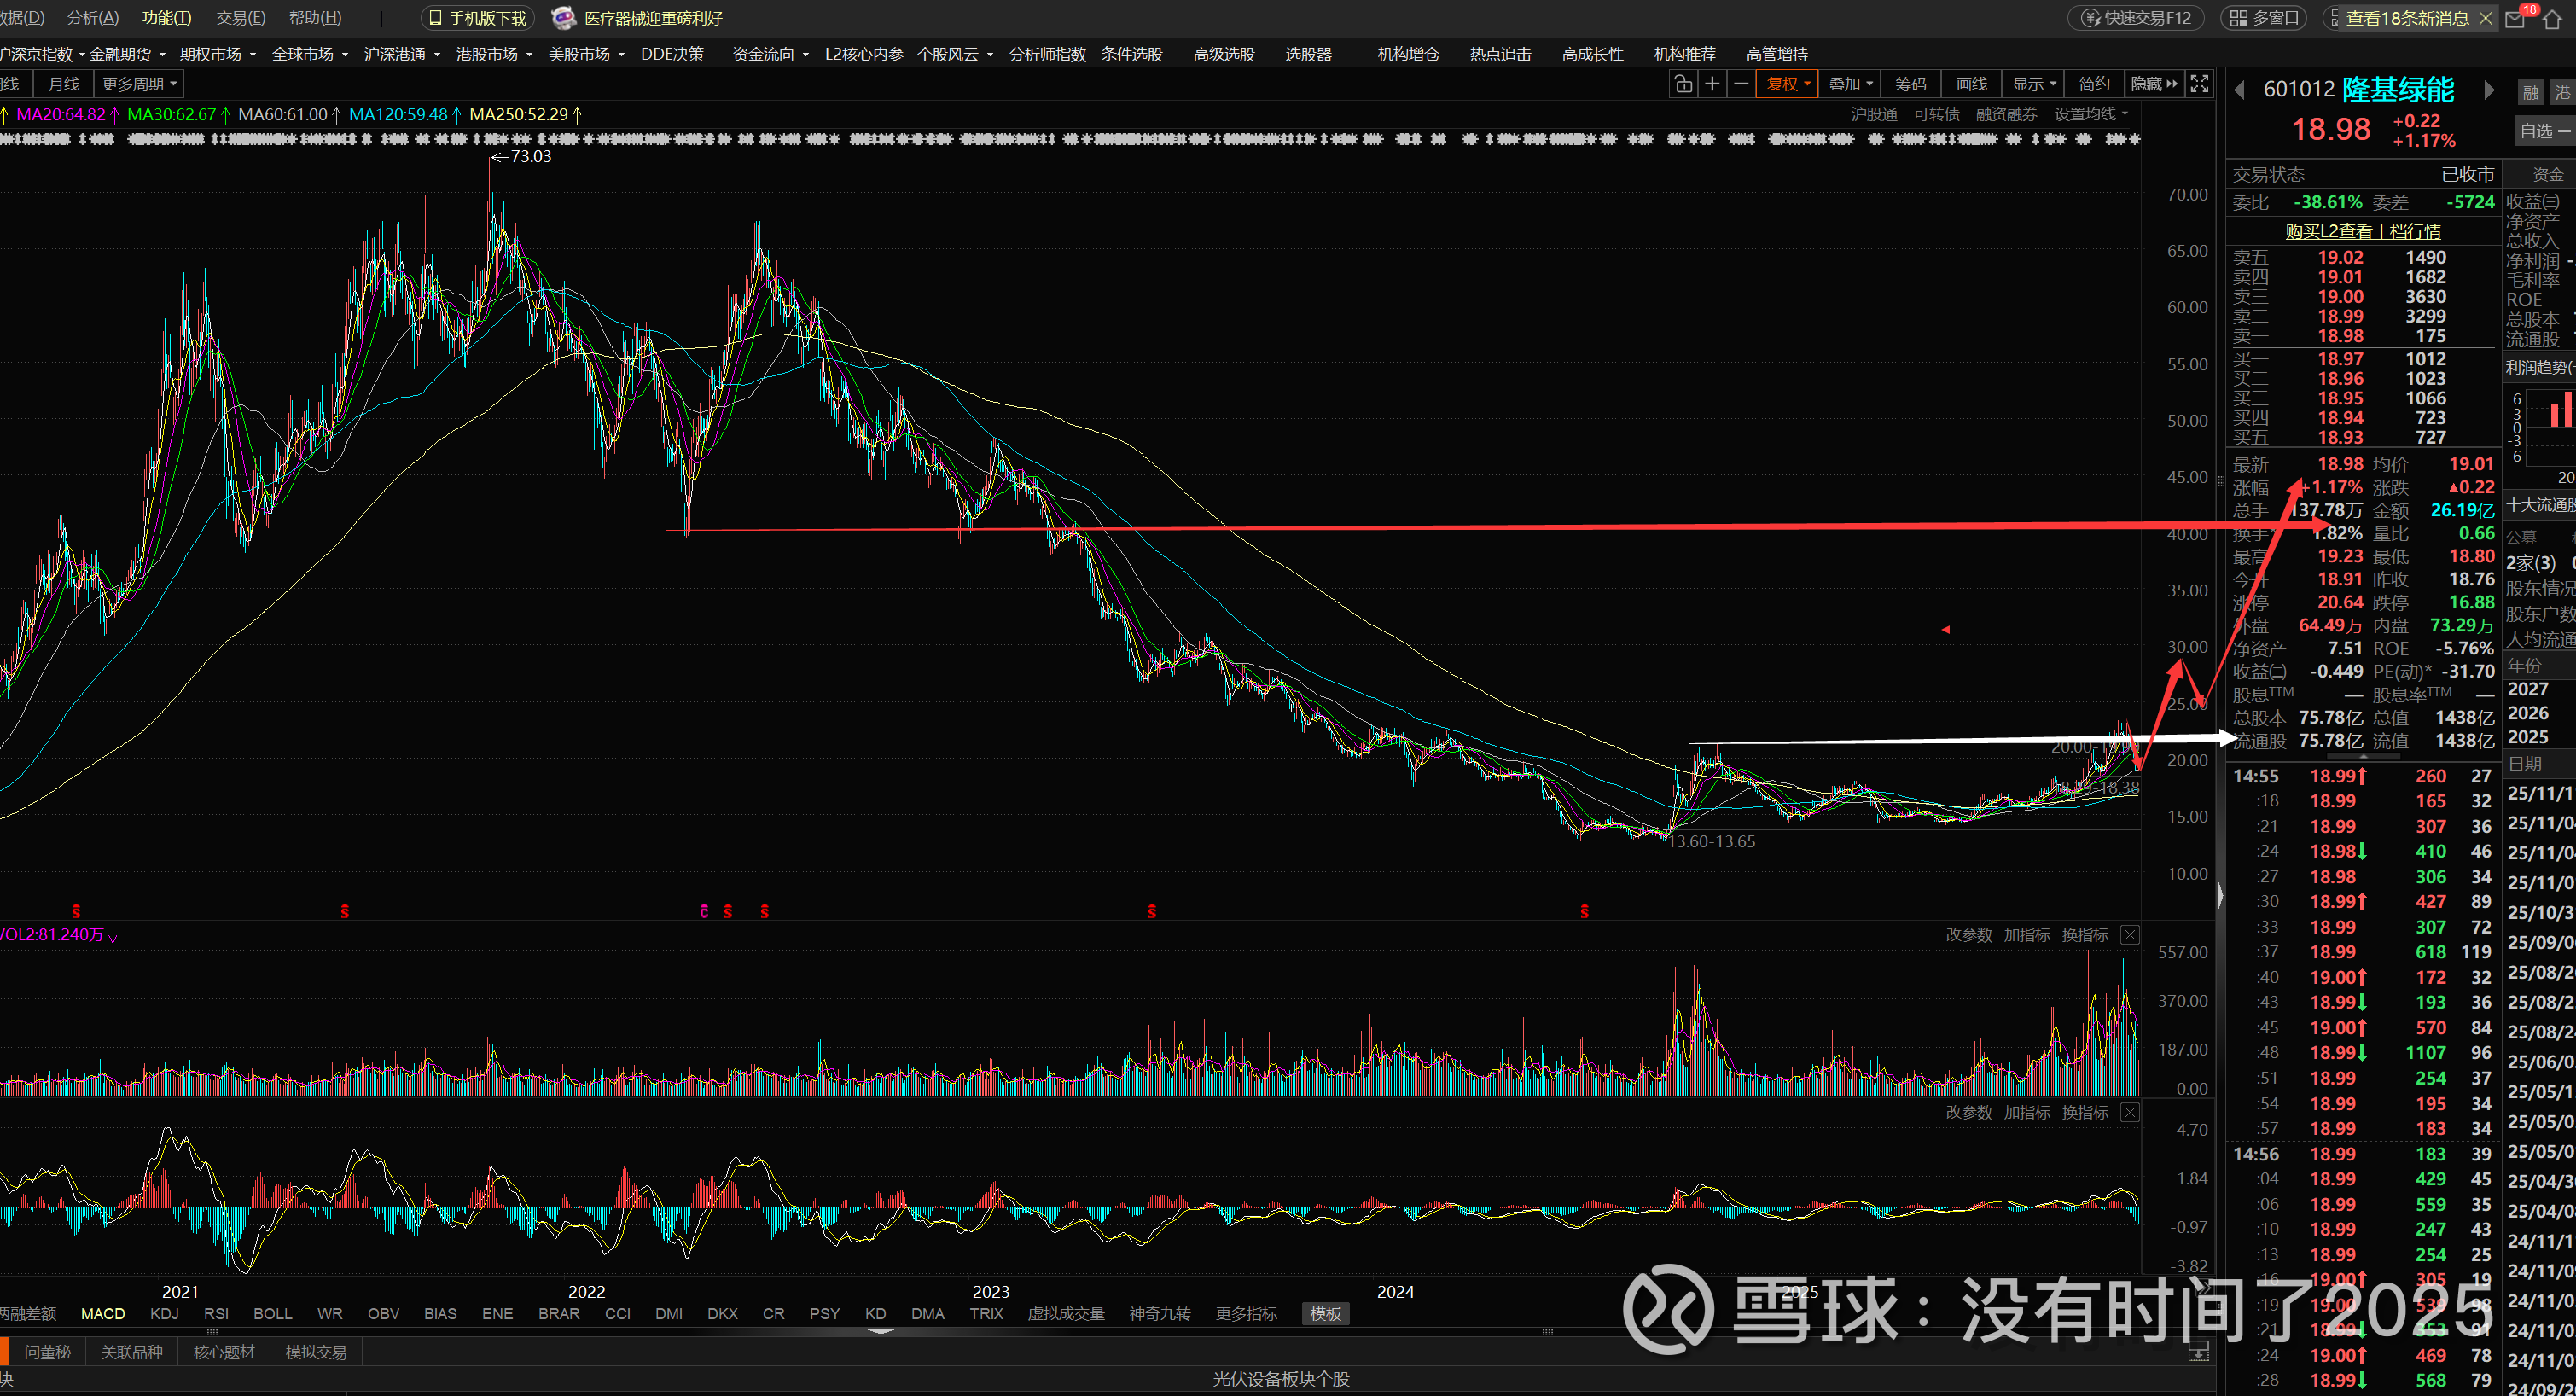Viewport: 2576px width, 1396px height.
Task: Zoom in with the plus icon
Action: coord(1712,84)
